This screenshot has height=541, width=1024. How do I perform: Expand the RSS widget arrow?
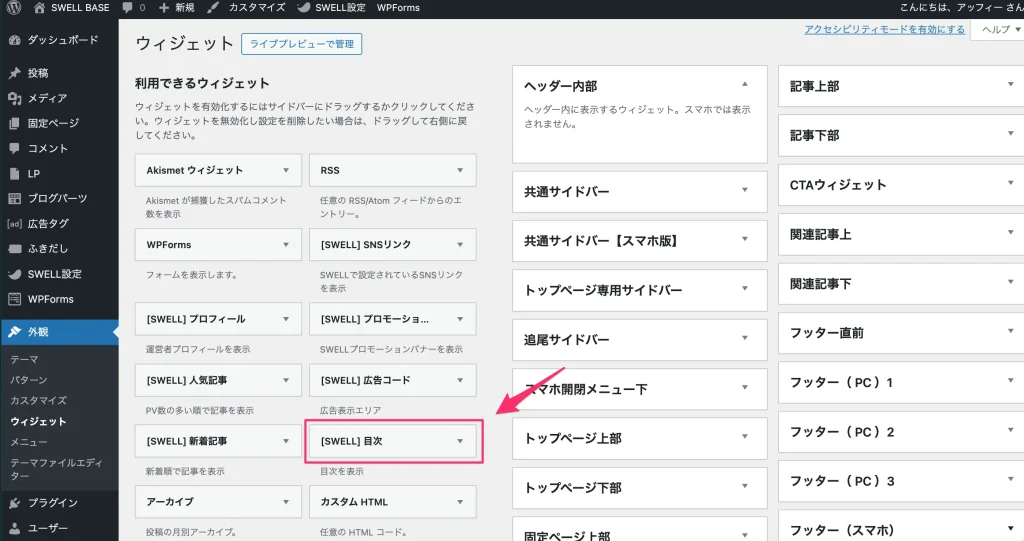click(x=460, y=171)
